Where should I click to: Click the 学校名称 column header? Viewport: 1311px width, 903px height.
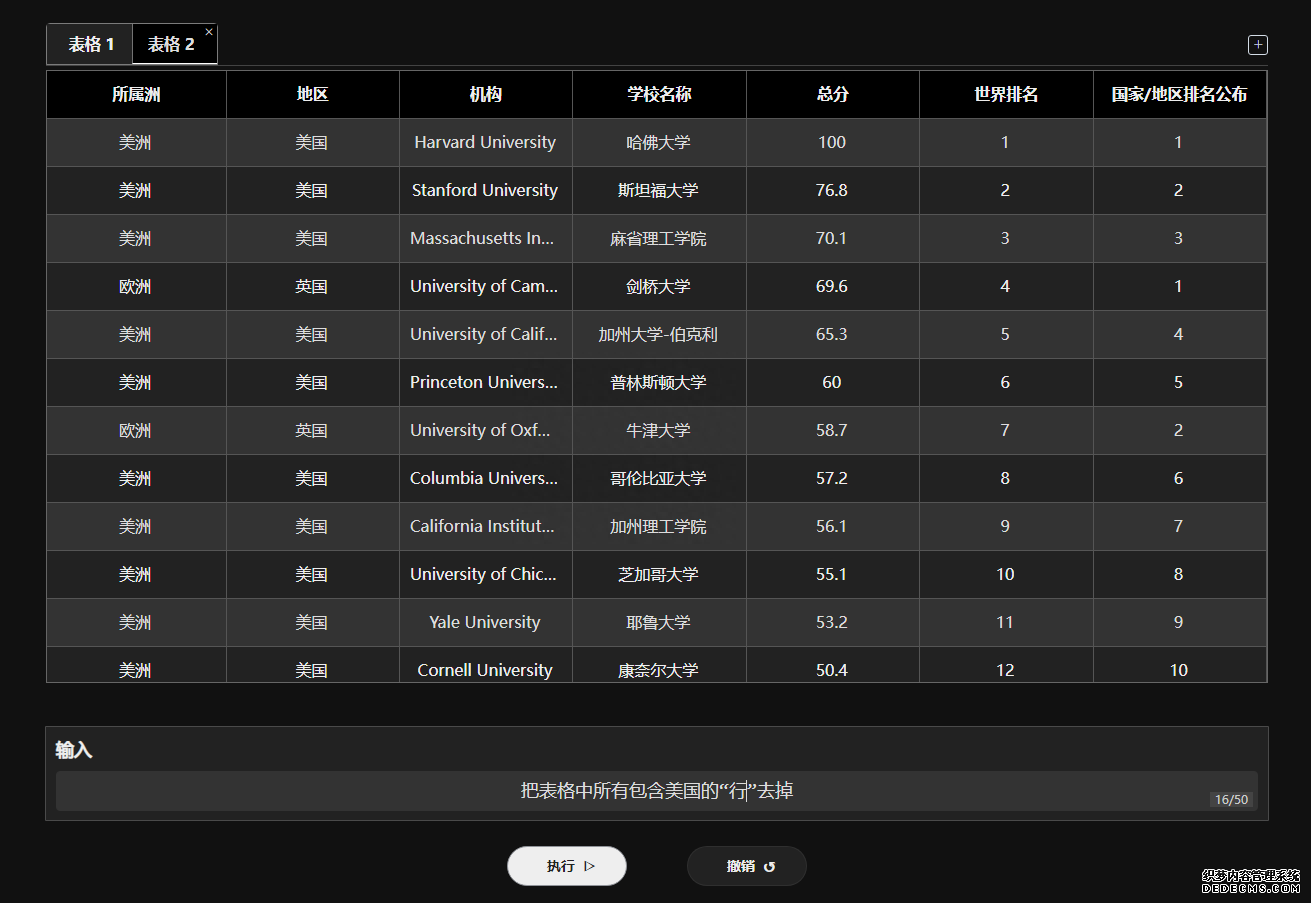[x=659, y=95]
